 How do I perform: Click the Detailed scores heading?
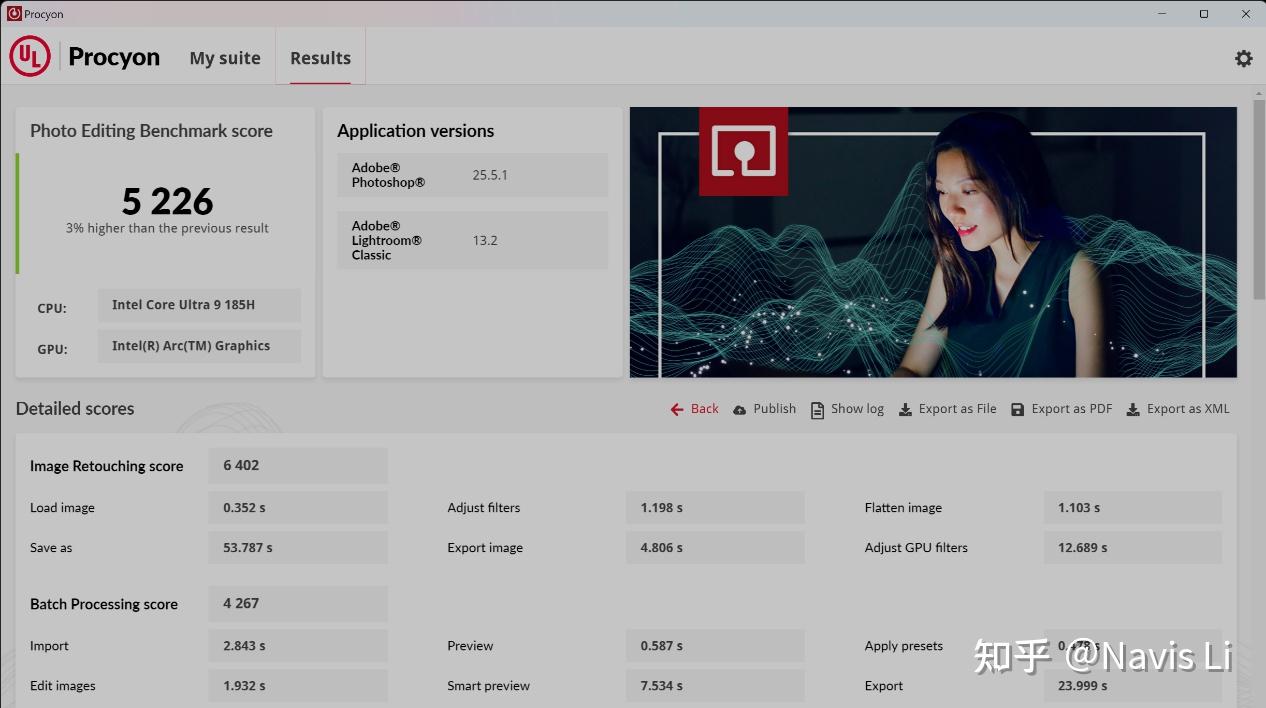tap(75, 409)
